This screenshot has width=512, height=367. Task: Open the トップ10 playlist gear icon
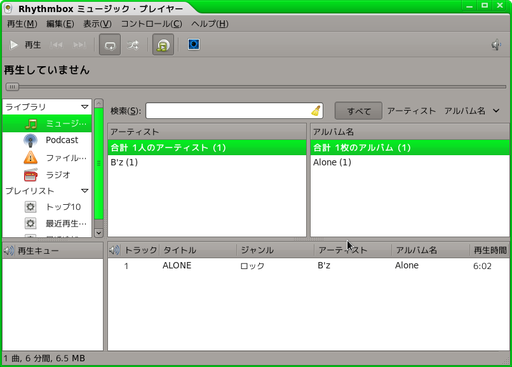[x=30, y=207]
